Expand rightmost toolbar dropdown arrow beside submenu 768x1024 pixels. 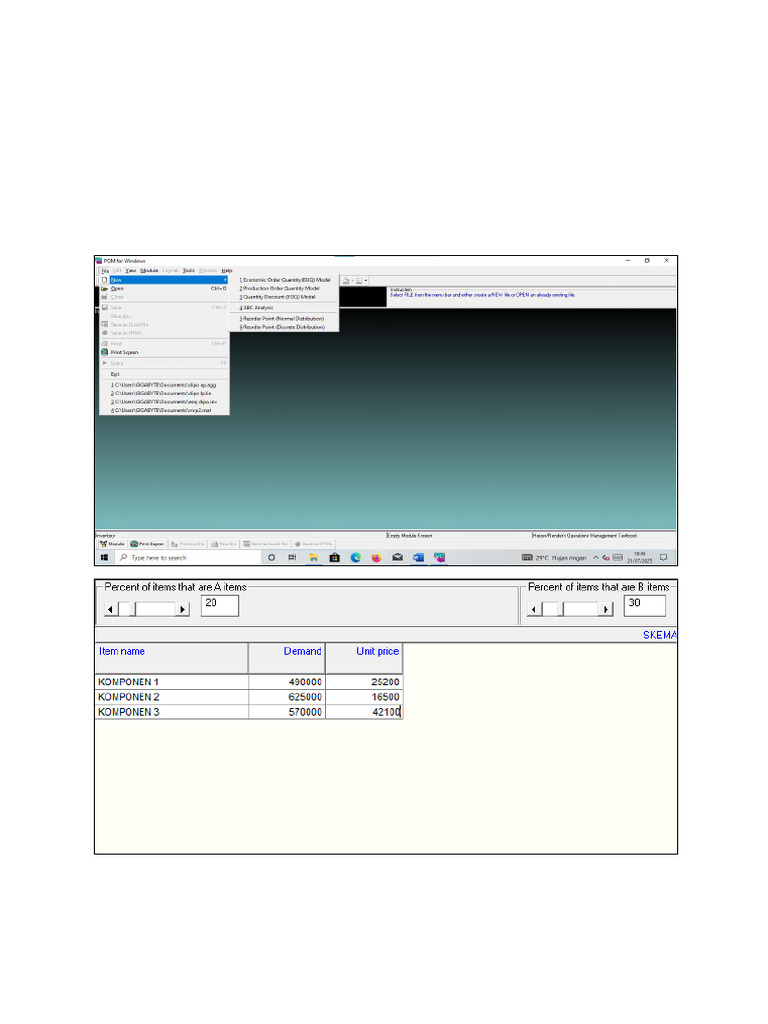[366, 281]
